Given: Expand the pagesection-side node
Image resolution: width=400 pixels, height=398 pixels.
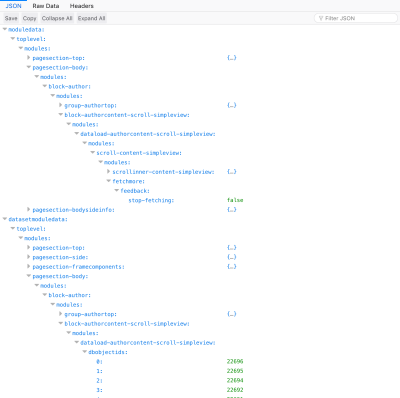Looking at the screenshot, I should coord(29,257).
